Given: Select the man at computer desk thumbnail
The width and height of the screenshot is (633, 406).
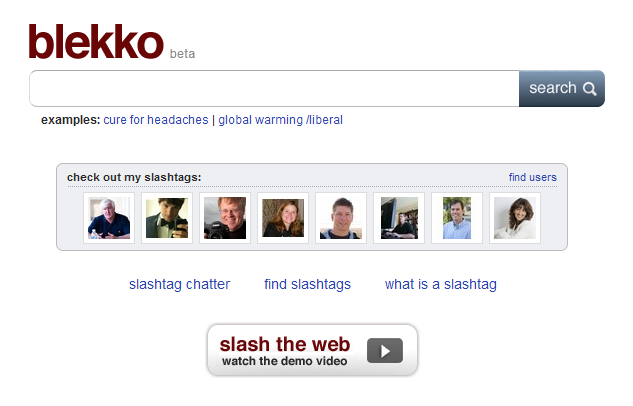Looking at the screenshot, I should (399, 218).
